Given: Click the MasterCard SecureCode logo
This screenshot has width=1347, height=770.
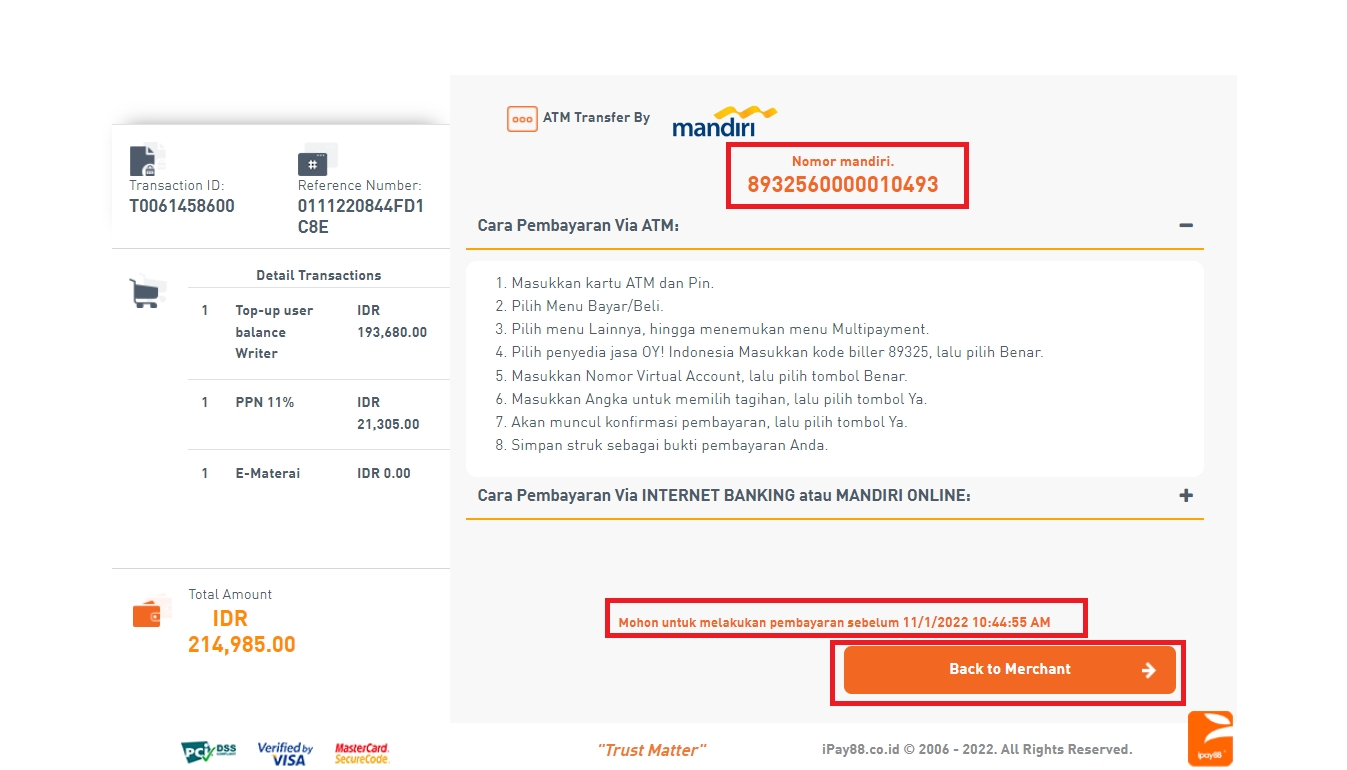Looking at the screenshot, I should (362, 753).
